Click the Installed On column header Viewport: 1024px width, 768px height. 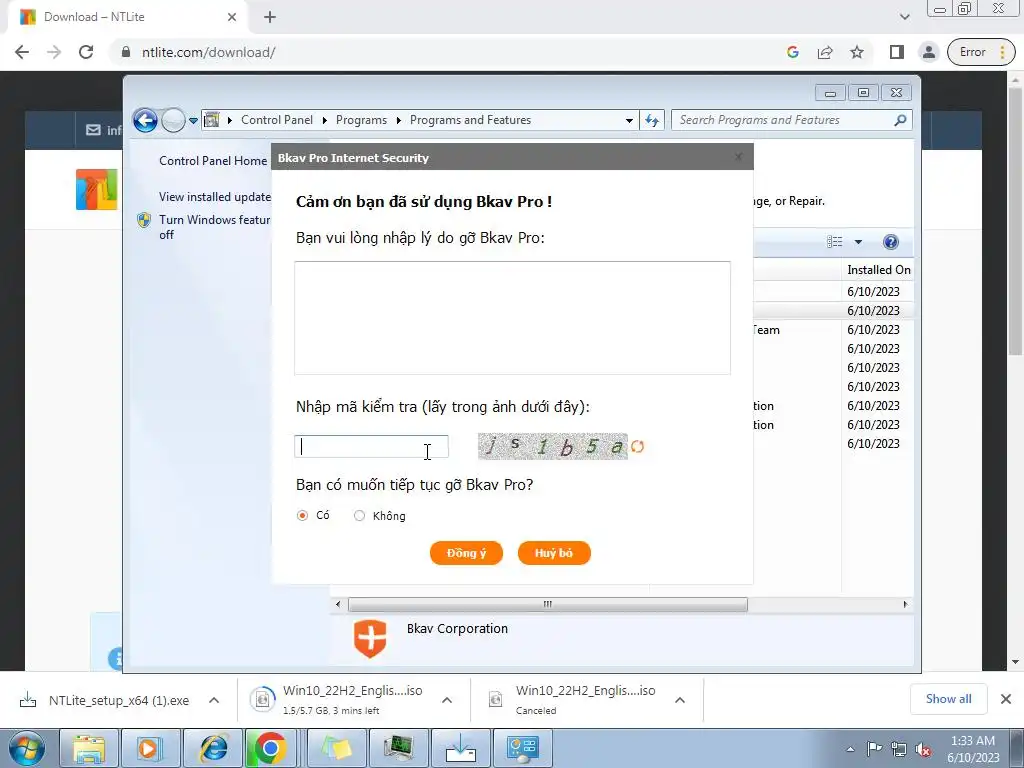pos(878,270)
